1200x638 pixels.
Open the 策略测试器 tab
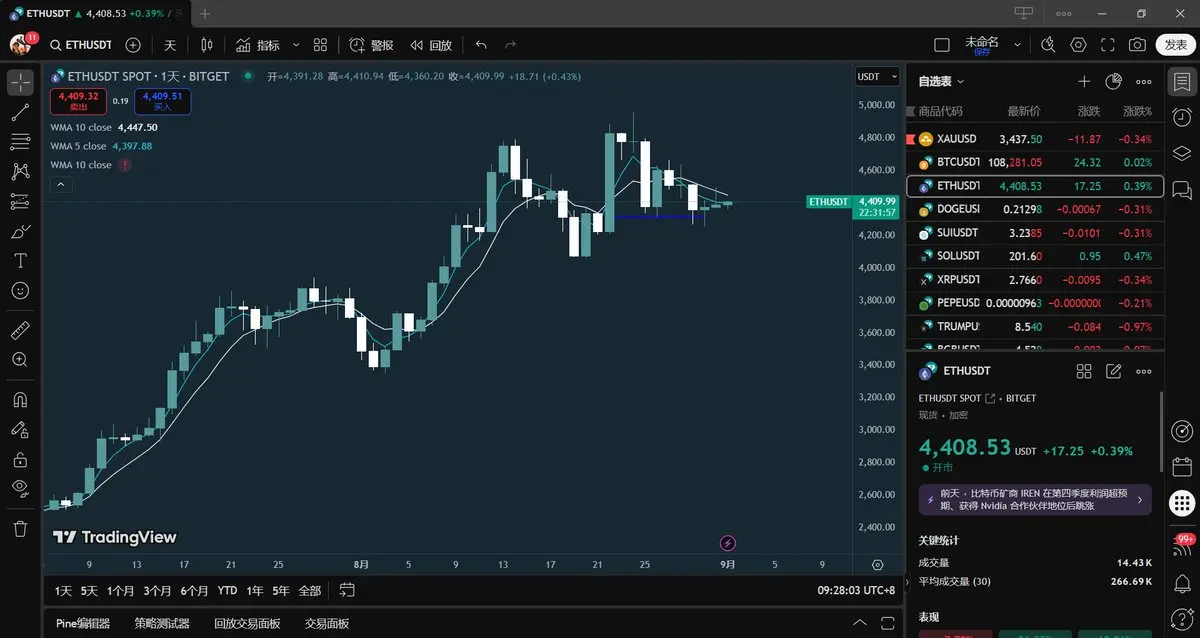click(x=162, y=623)
